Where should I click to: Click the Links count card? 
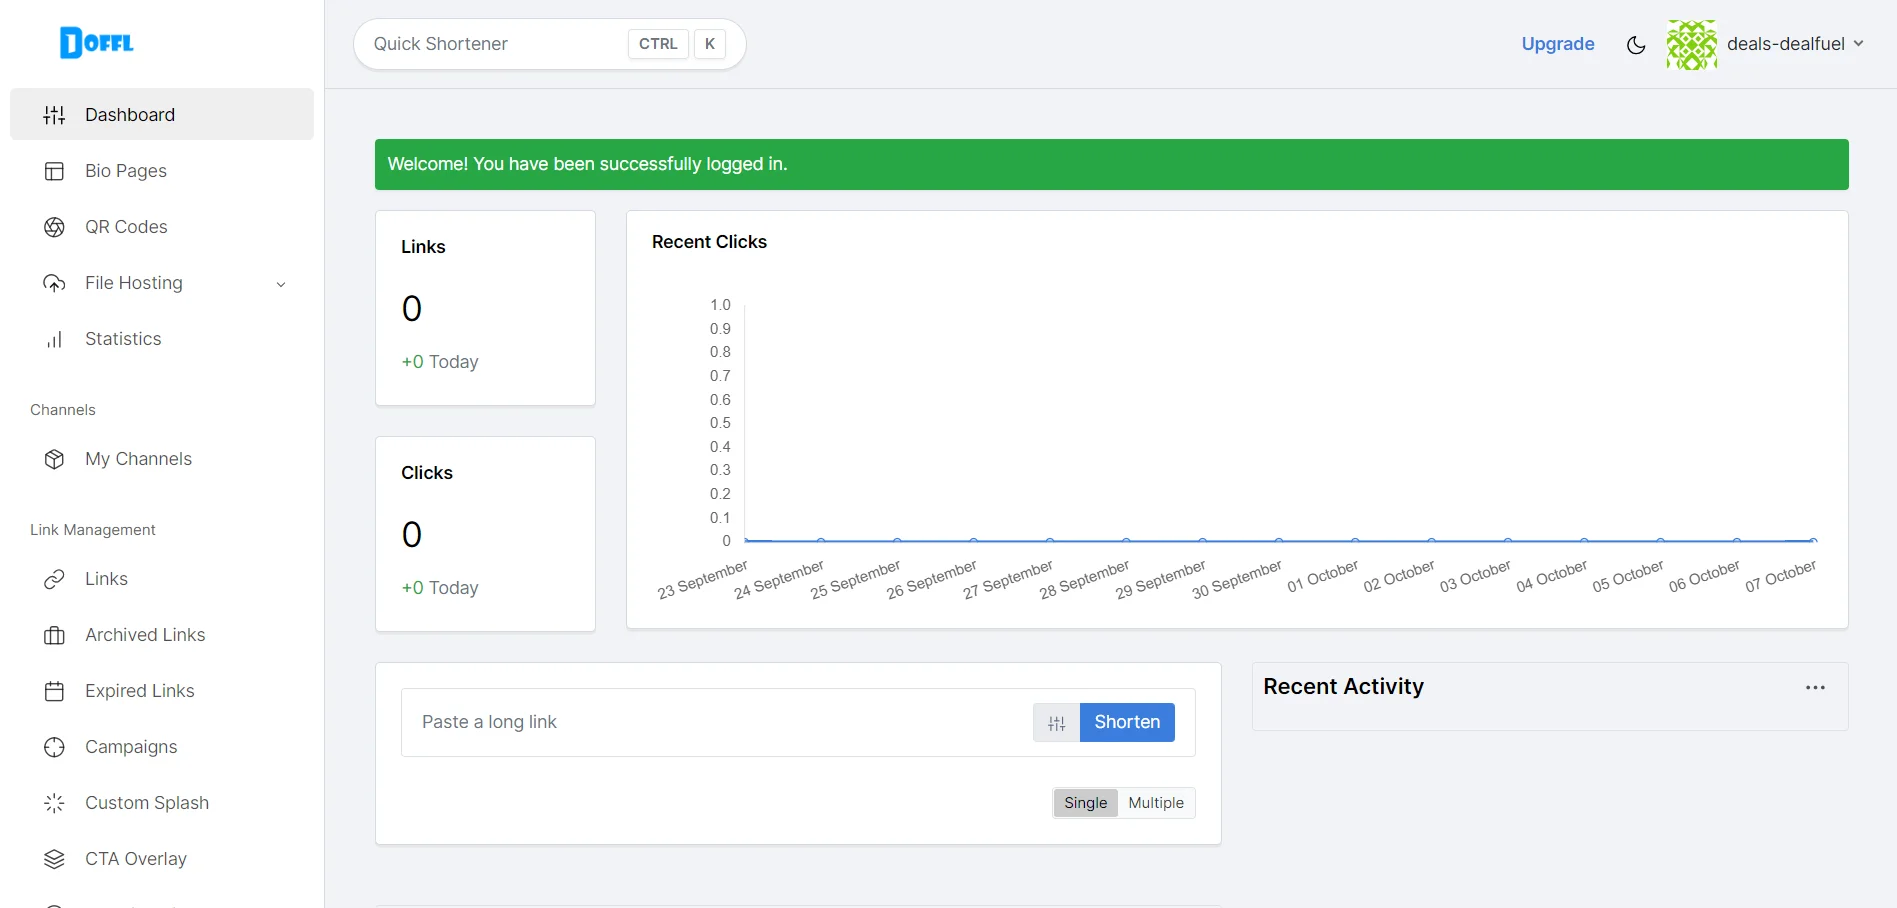tap(485, 308)
